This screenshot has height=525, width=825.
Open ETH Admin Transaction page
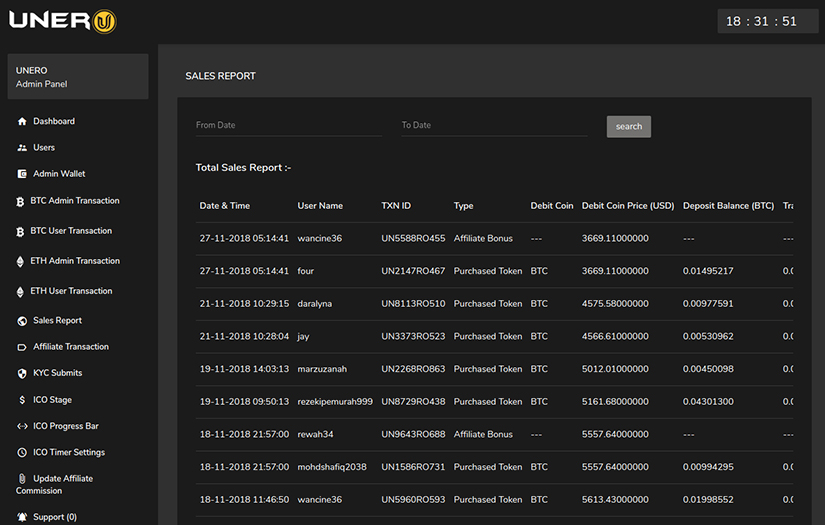pyautogui.click(x=75, y=260)
